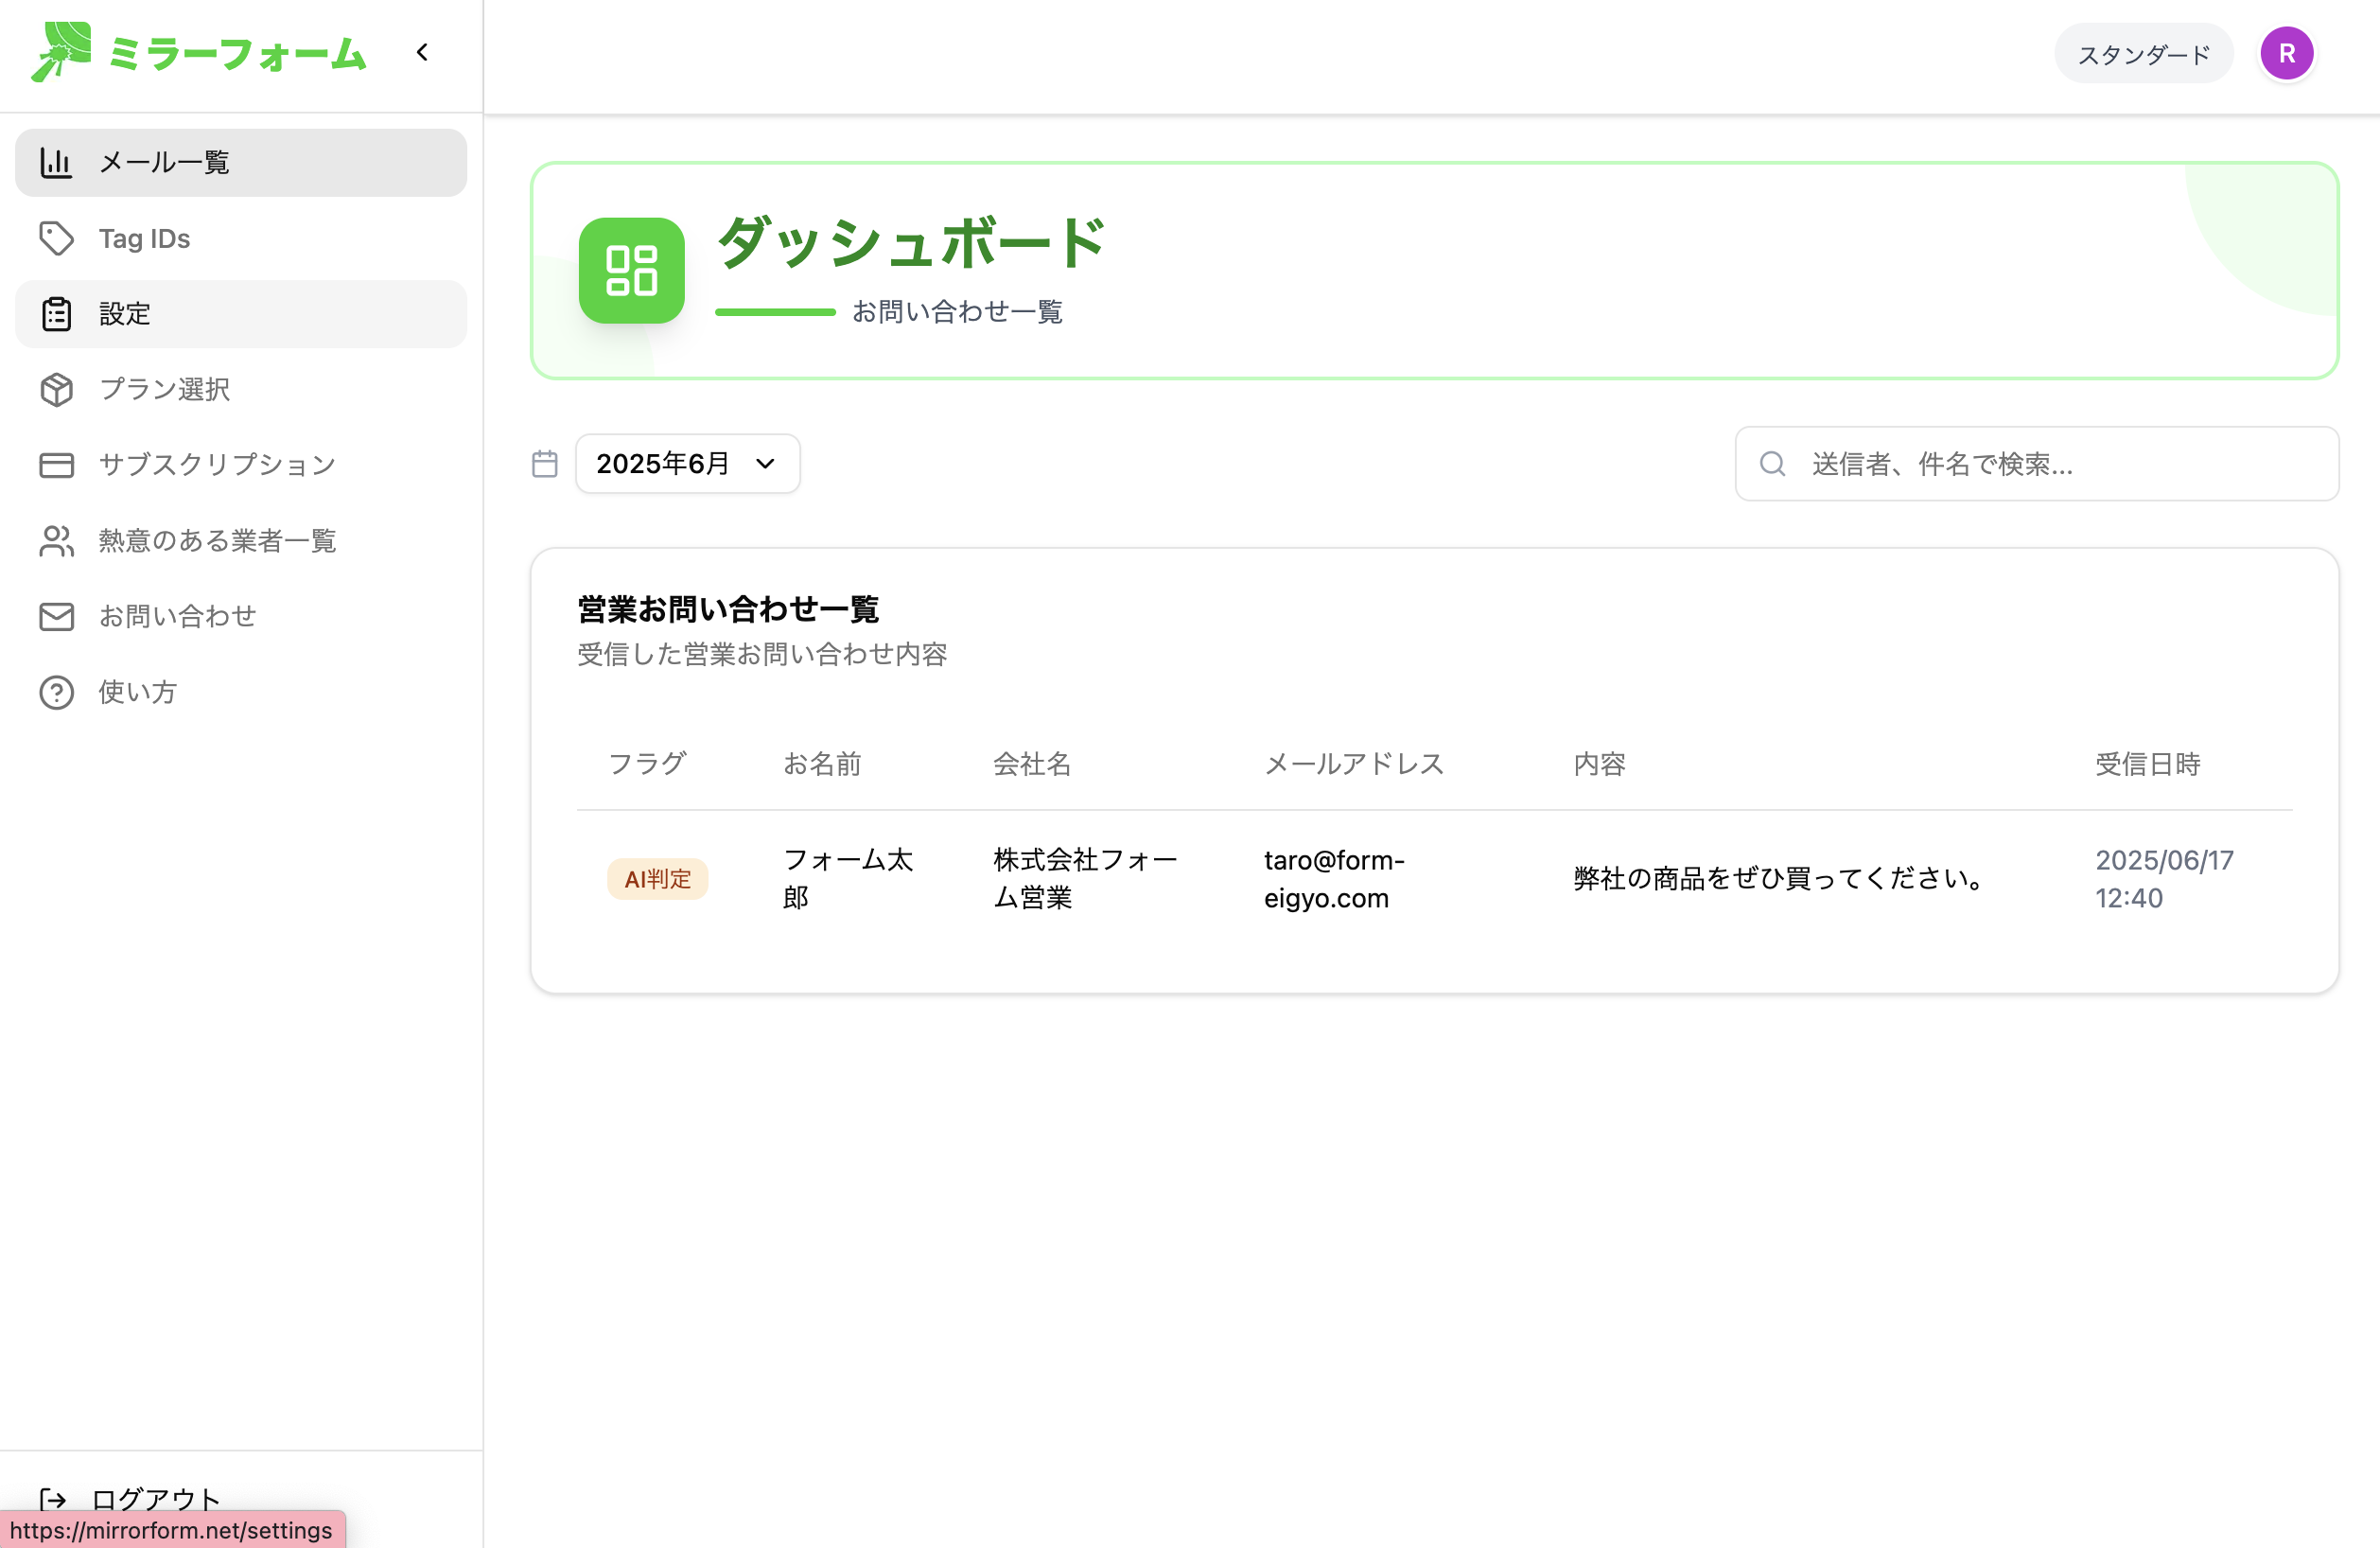
Task: Open the purple R user avatar menu
Action: (x=2286, y=53)
